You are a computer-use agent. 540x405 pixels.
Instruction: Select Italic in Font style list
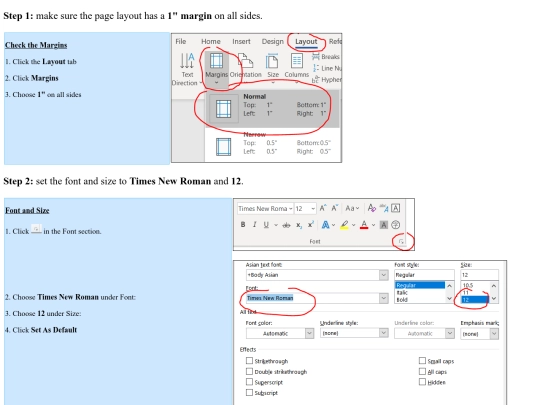pyautogui.click(x=402, y=292)
